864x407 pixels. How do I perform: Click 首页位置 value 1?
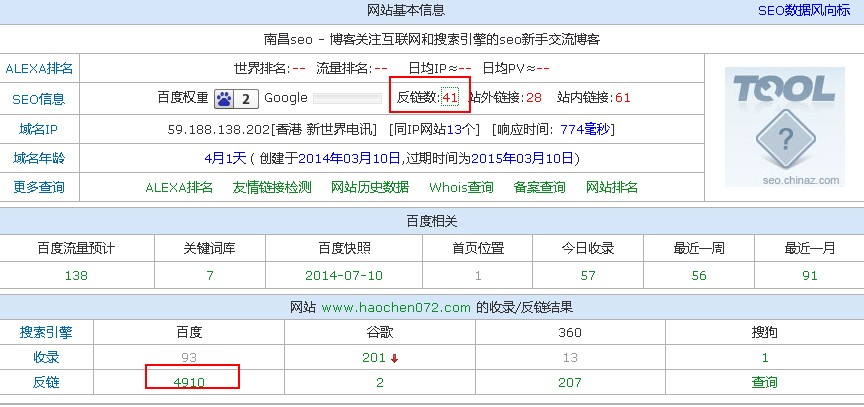tap(478, 275)
